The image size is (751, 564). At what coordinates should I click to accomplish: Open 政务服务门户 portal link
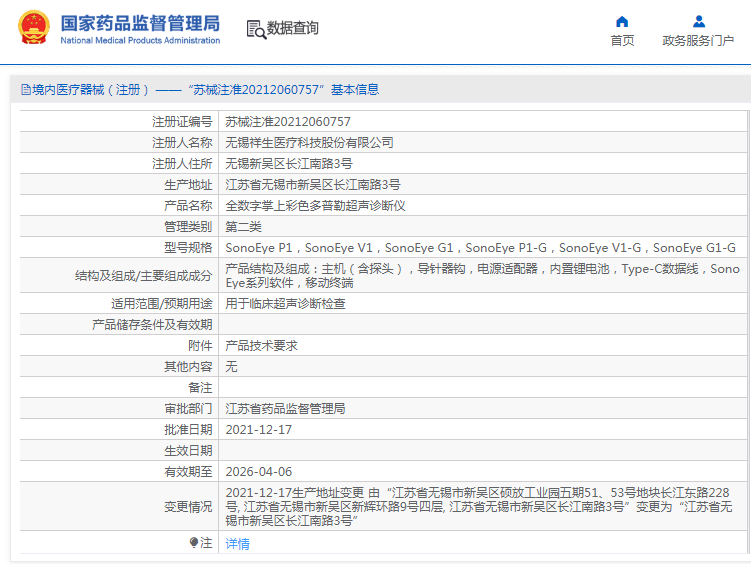(698, 41)
